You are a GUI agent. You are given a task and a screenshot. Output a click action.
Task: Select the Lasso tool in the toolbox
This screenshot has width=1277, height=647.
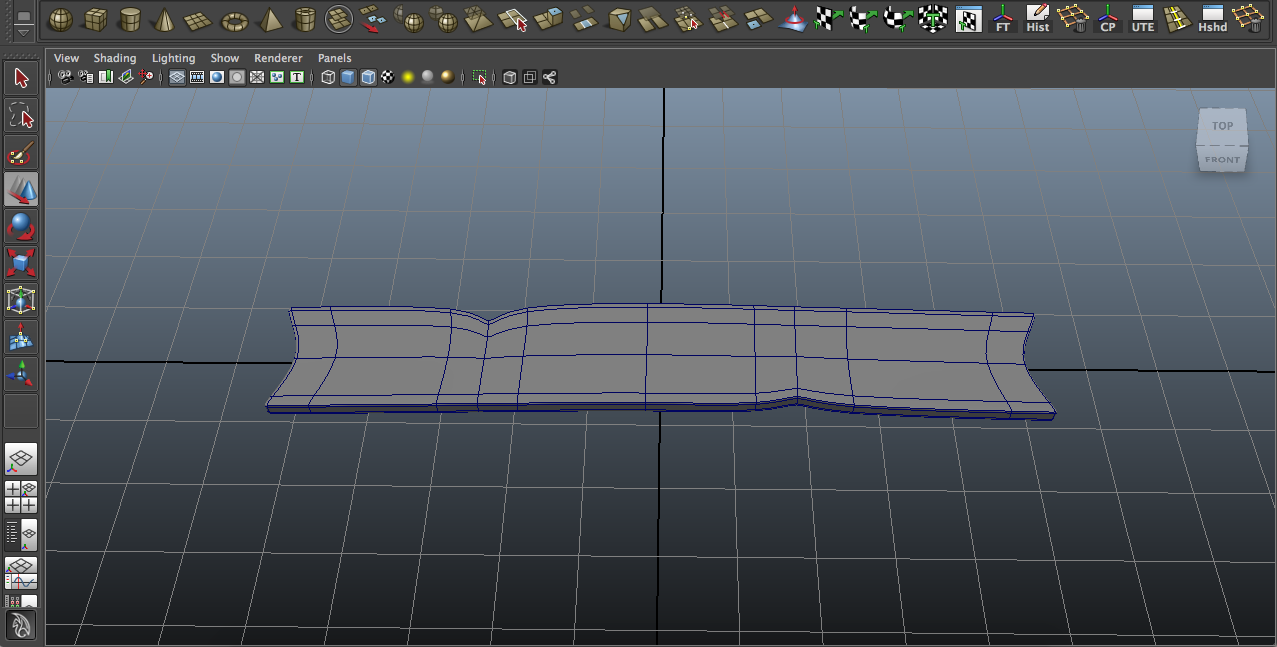tap(21, 114)
